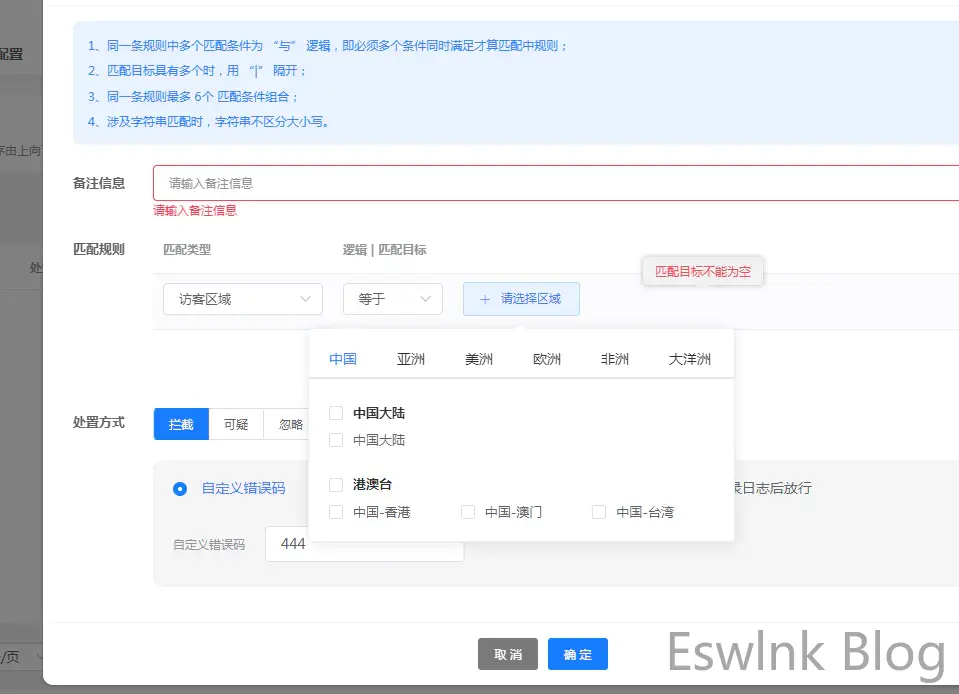Select the 非洲 tab

(615, 360)
